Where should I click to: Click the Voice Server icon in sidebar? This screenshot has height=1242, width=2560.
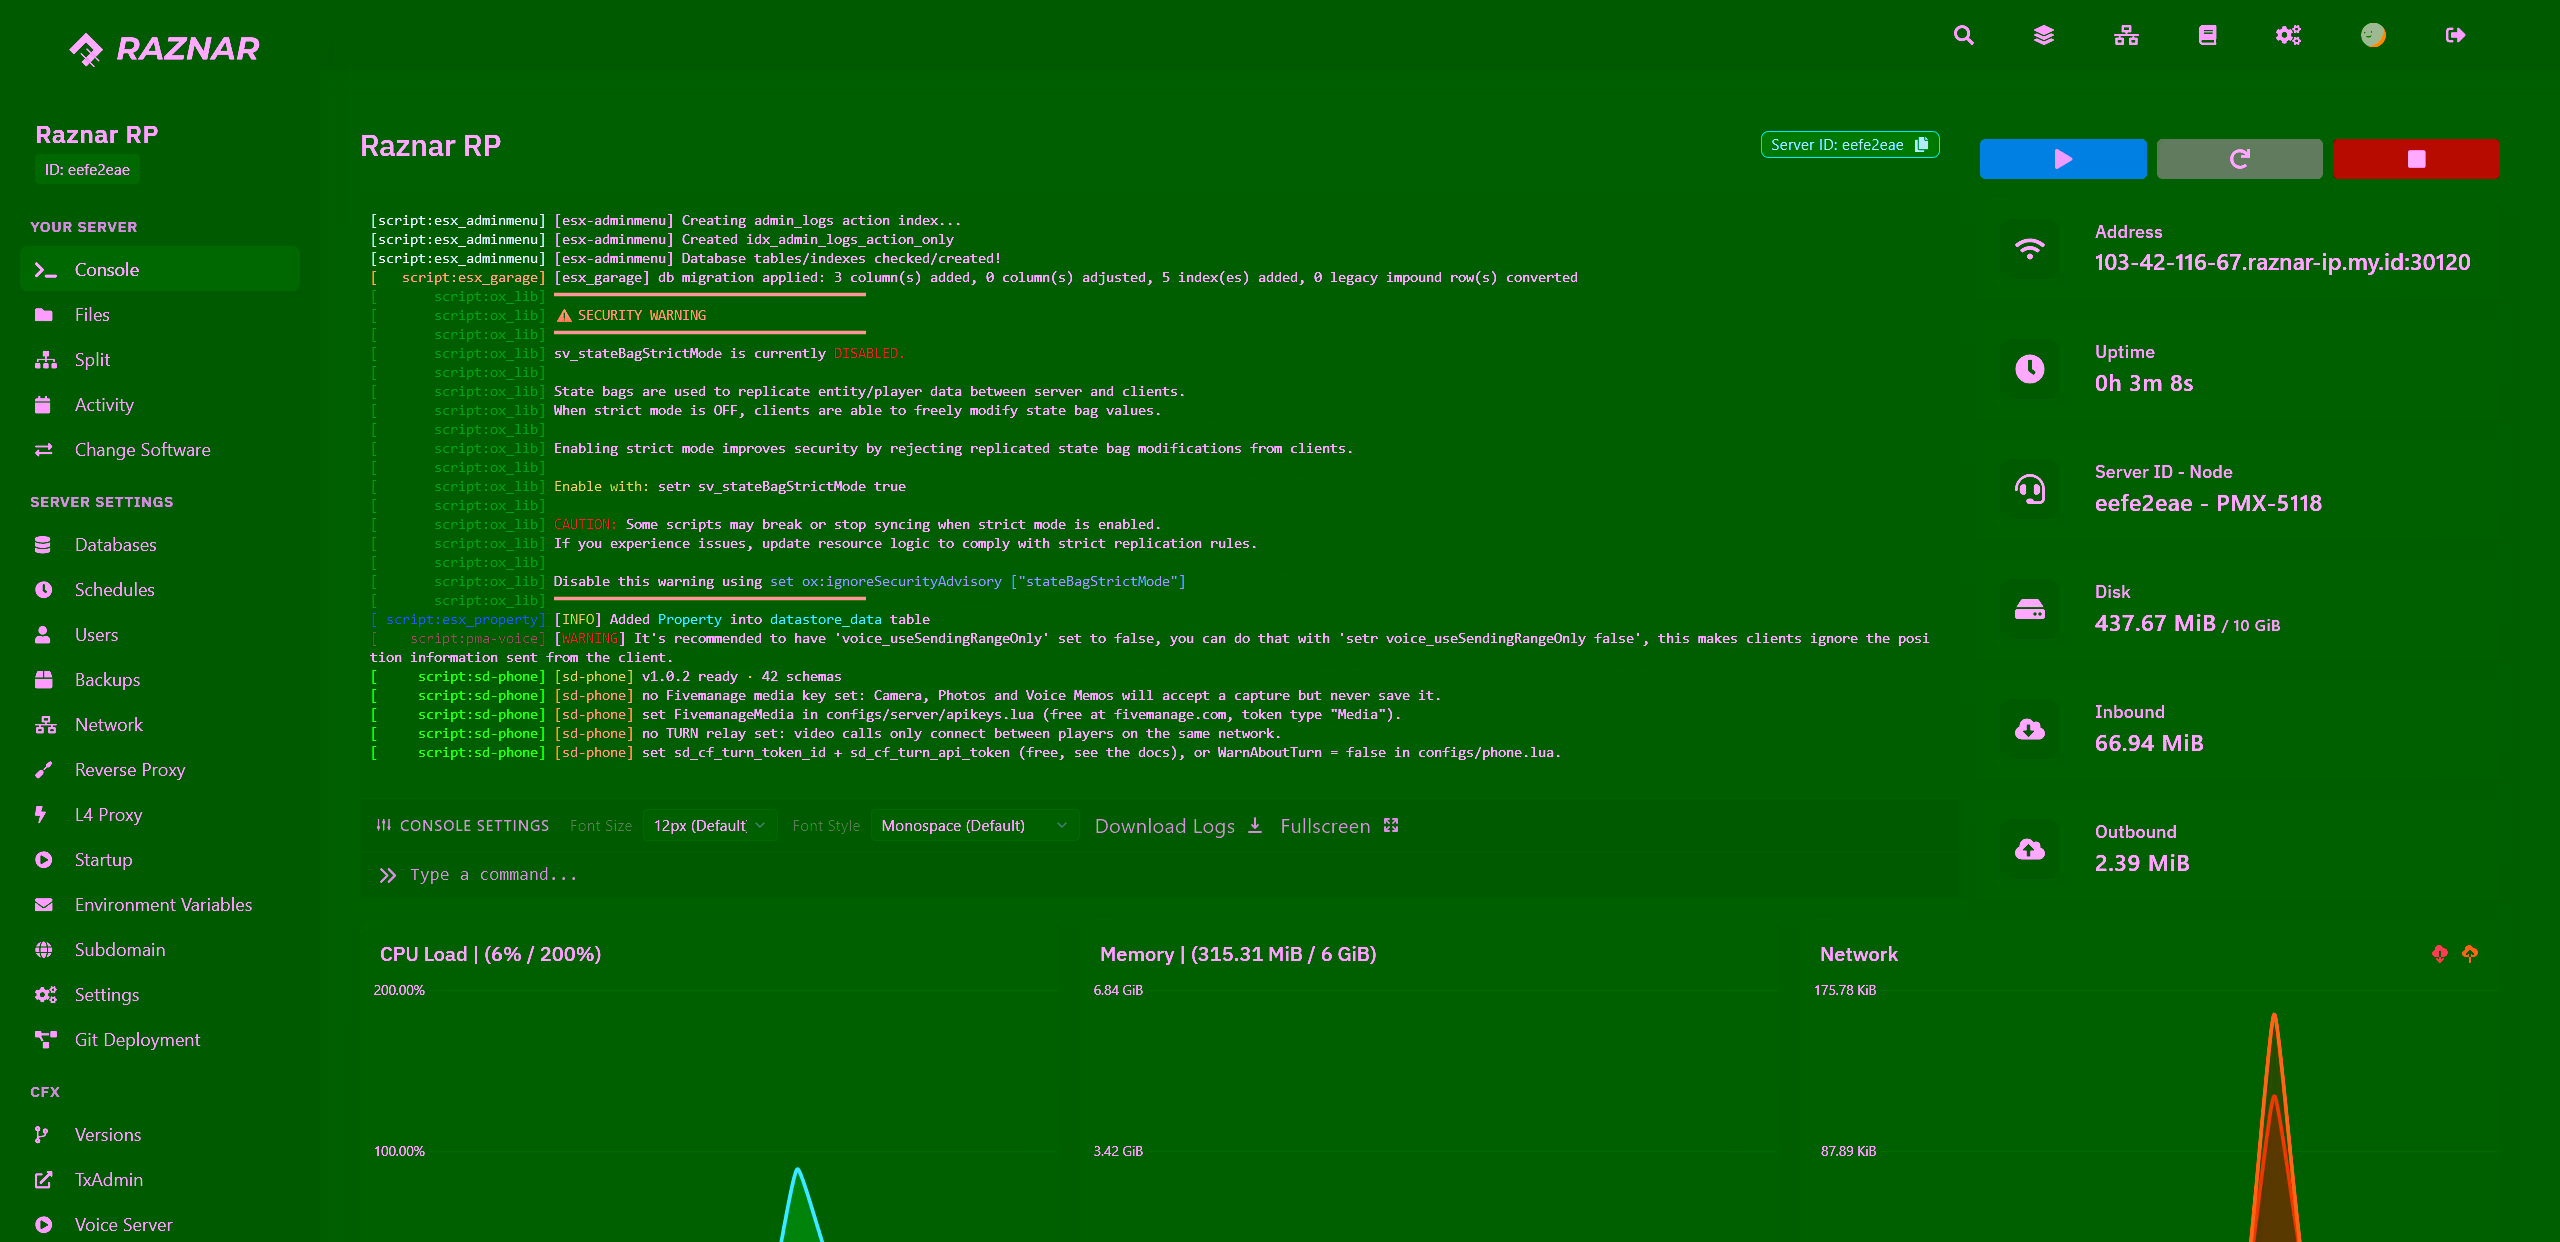(x=43, y=1225)
